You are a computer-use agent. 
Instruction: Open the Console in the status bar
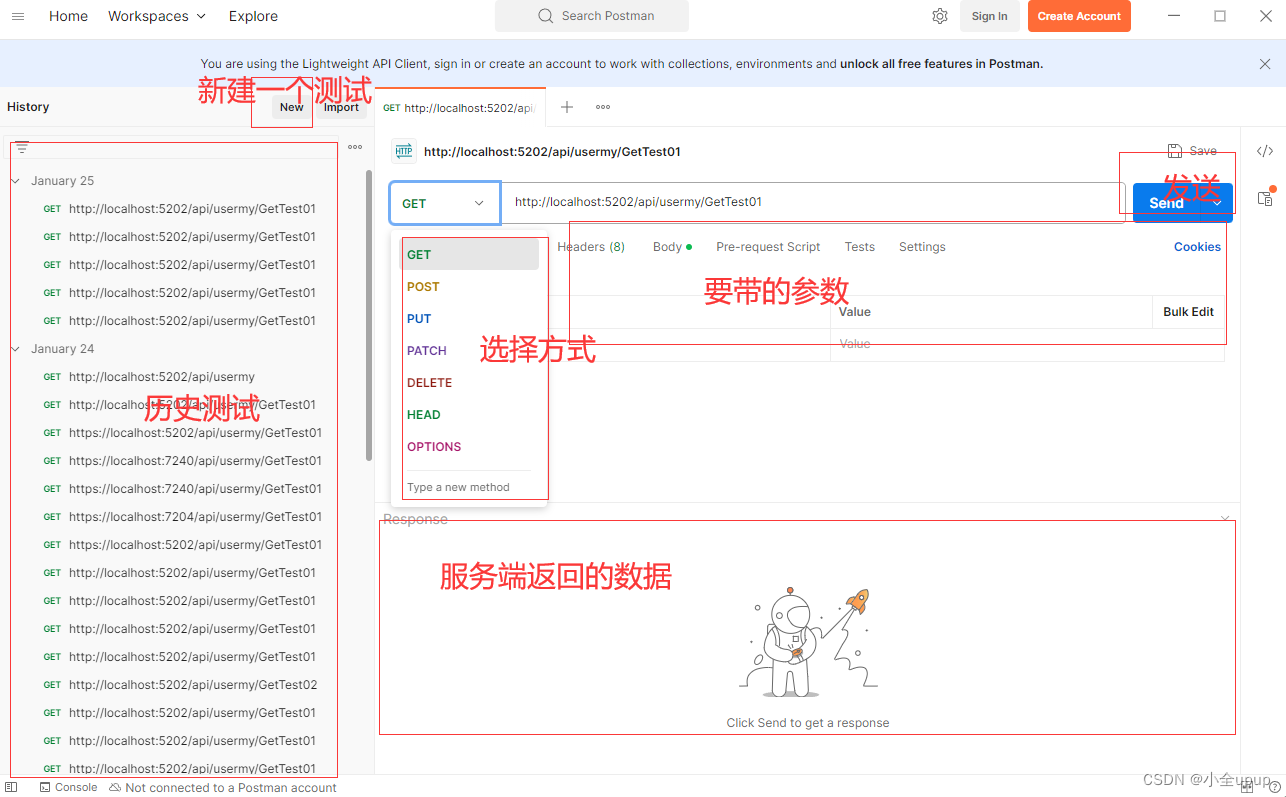(x=68, y=787)
